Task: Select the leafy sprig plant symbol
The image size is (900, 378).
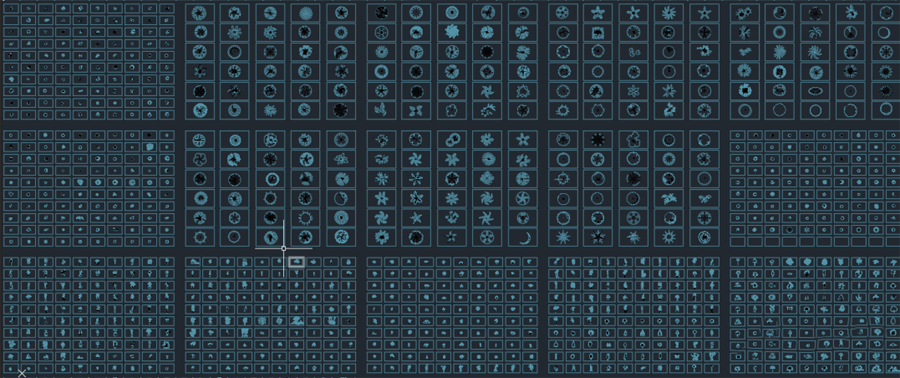Action: tap(381, 110)
